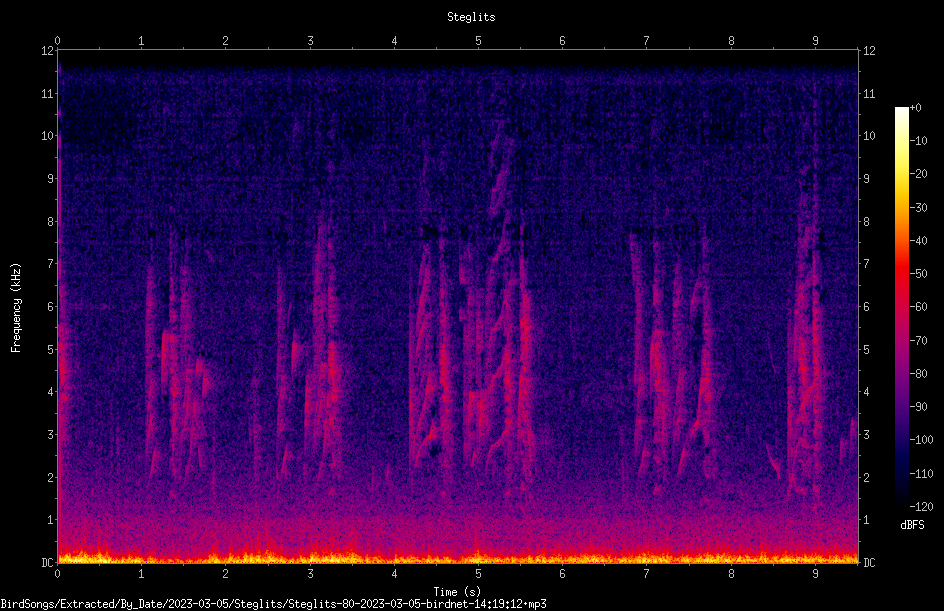Click the 10 kHz label on left axis
This screenshot has width=944, height=611.
[48, 135]
